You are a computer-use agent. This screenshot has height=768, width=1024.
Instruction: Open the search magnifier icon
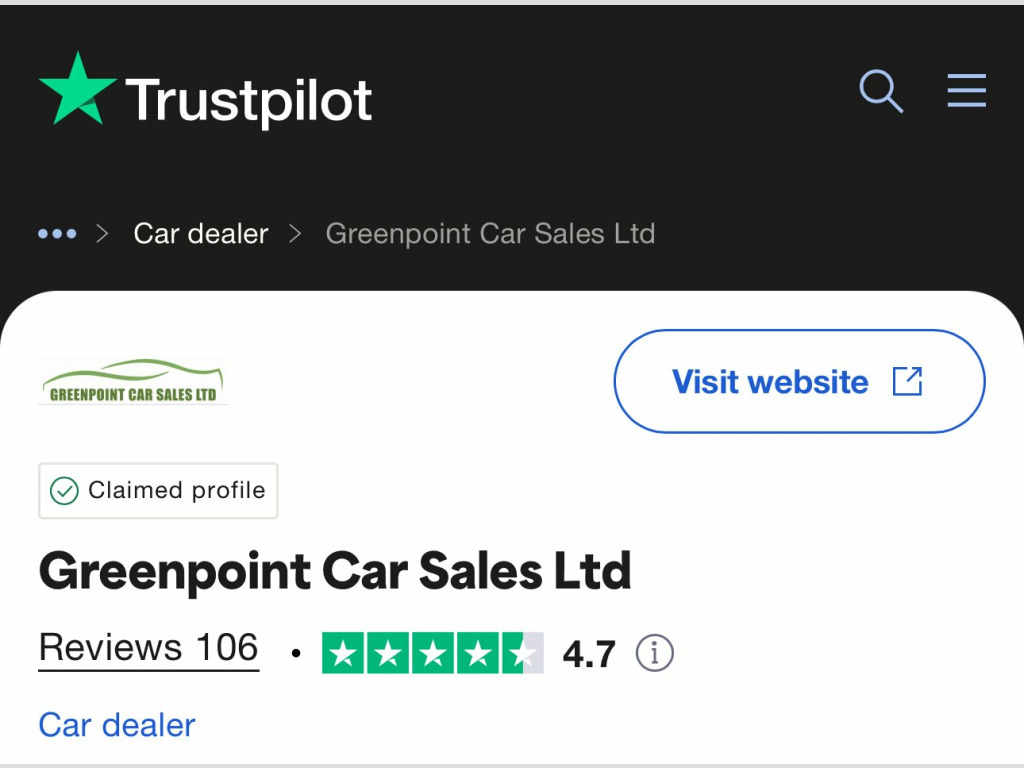[x=881, y=92]
